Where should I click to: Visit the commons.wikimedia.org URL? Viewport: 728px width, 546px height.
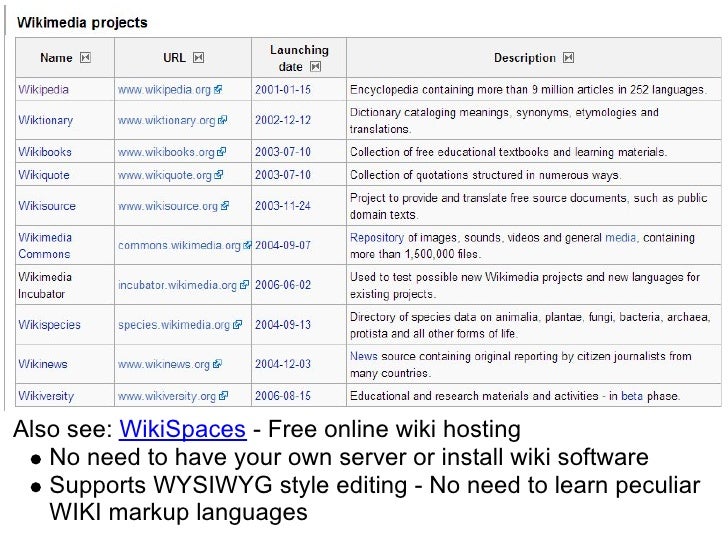pyautogui.click(x=179, y=245)
